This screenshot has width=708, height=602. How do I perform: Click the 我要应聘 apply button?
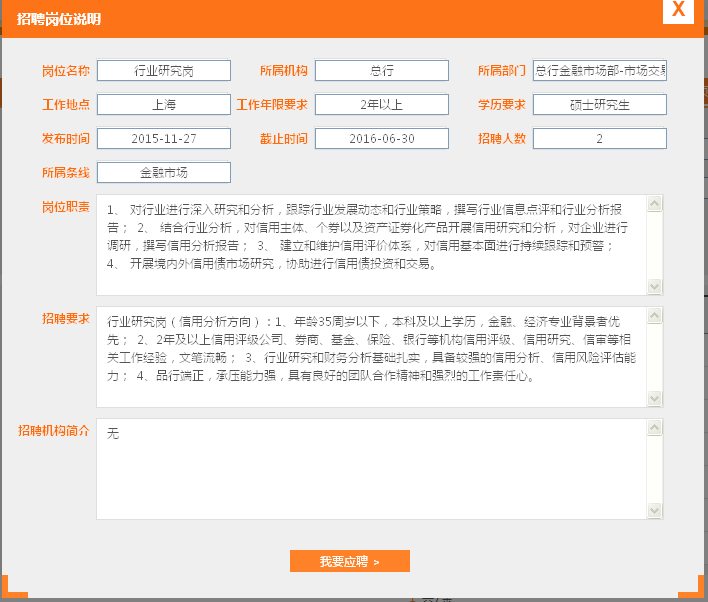(x=350, y=561)
